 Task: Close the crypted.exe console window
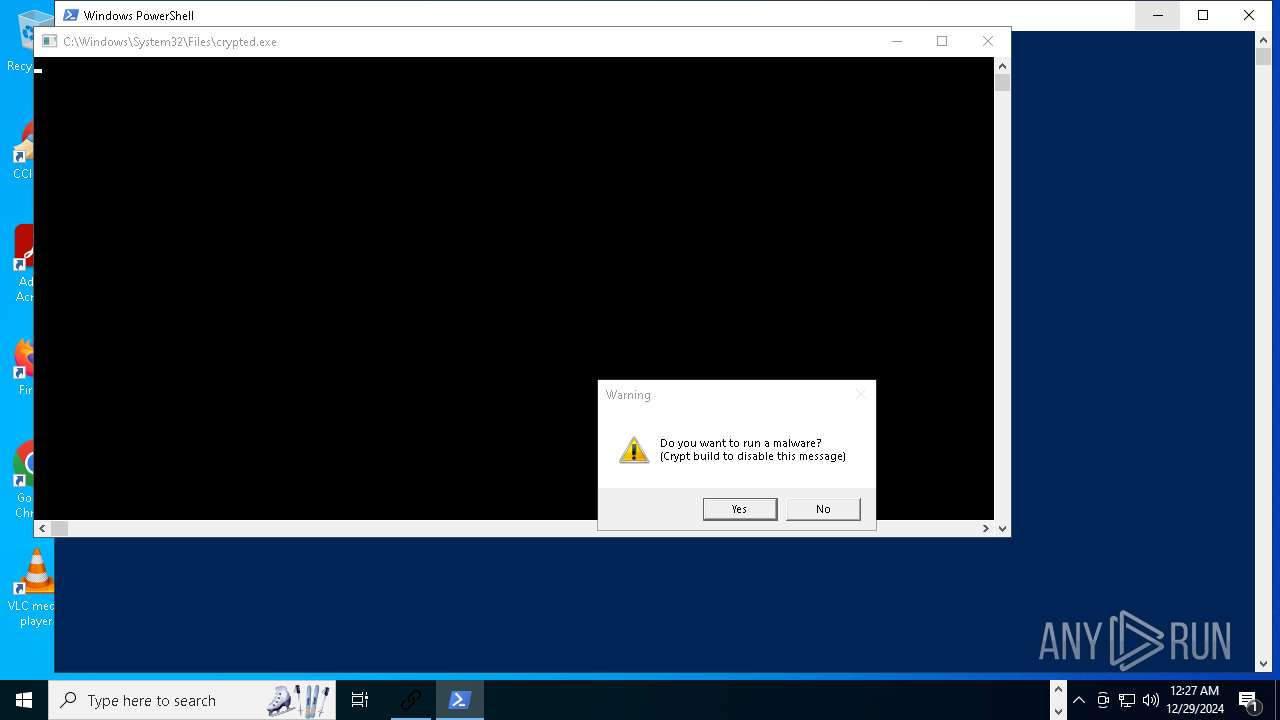[x=988, y=41]
